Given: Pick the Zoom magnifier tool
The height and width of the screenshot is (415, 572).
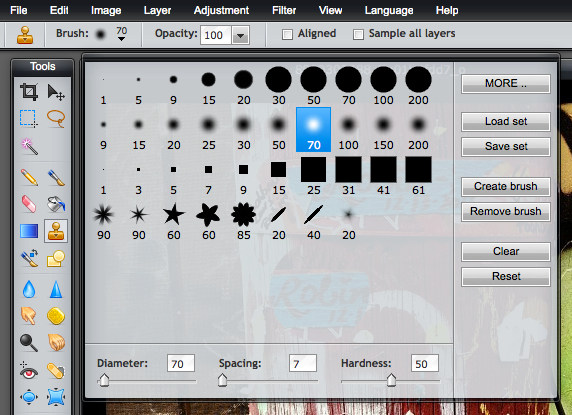Looking at the screenshot, I should (29, 343).
